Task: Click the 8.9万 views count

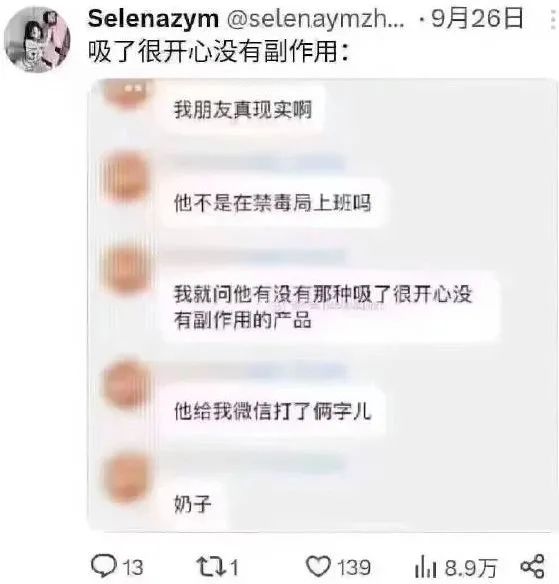Action: (x=471, y=568)
